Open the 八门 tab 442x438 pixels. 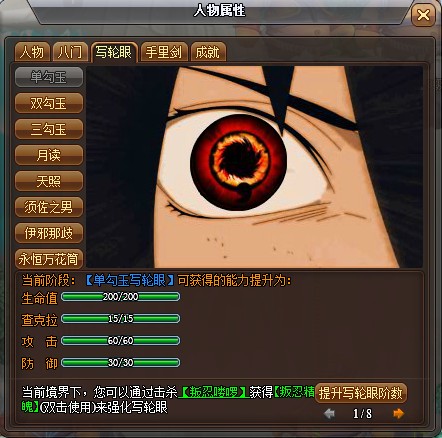tap(70, 52)
